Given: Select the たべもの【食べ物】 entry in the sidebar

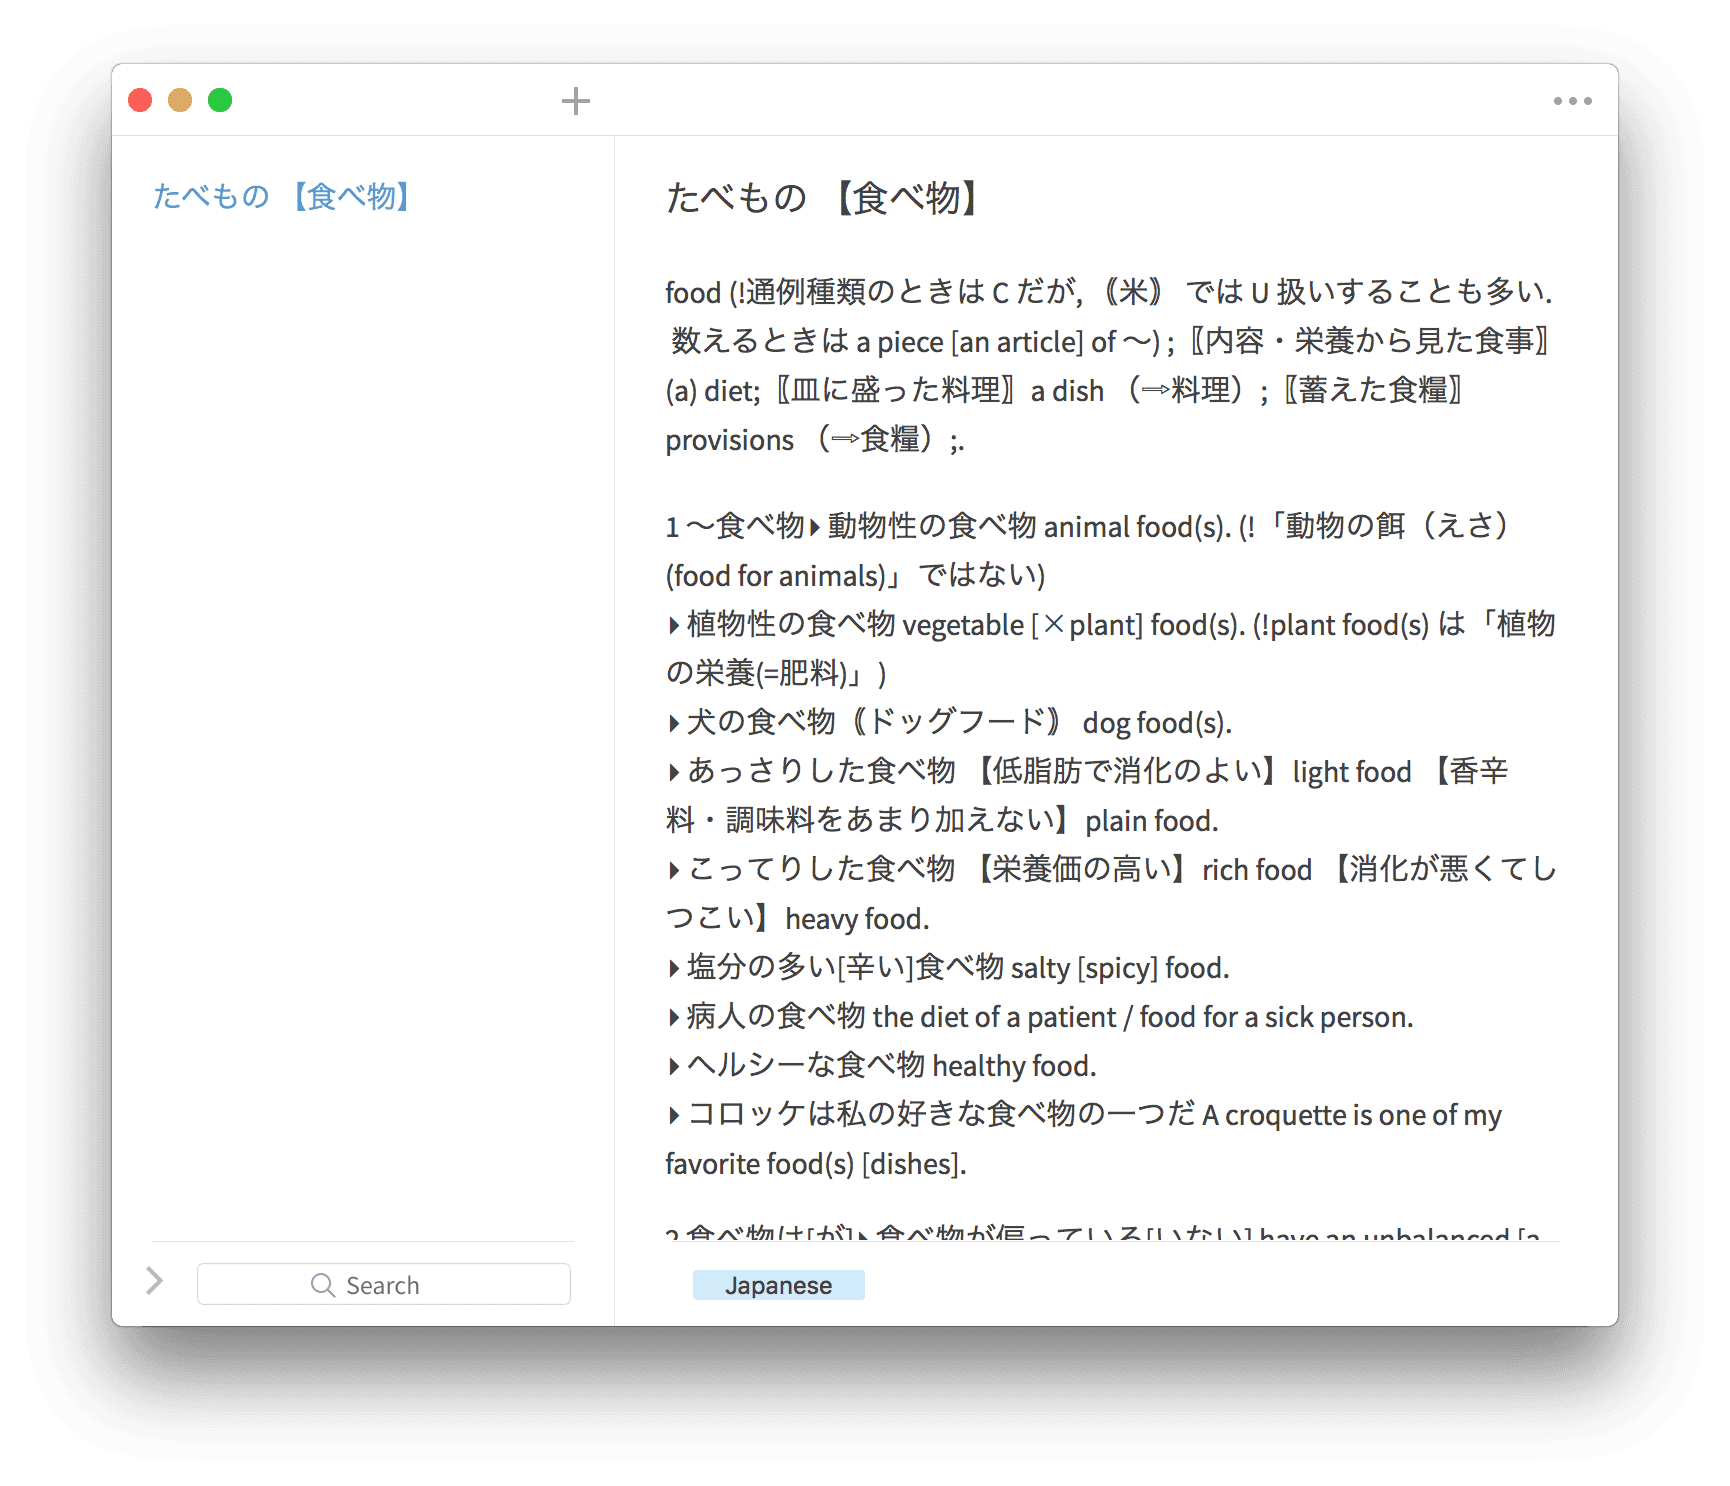Looking at the screenshot, I should tap(282, 196).
